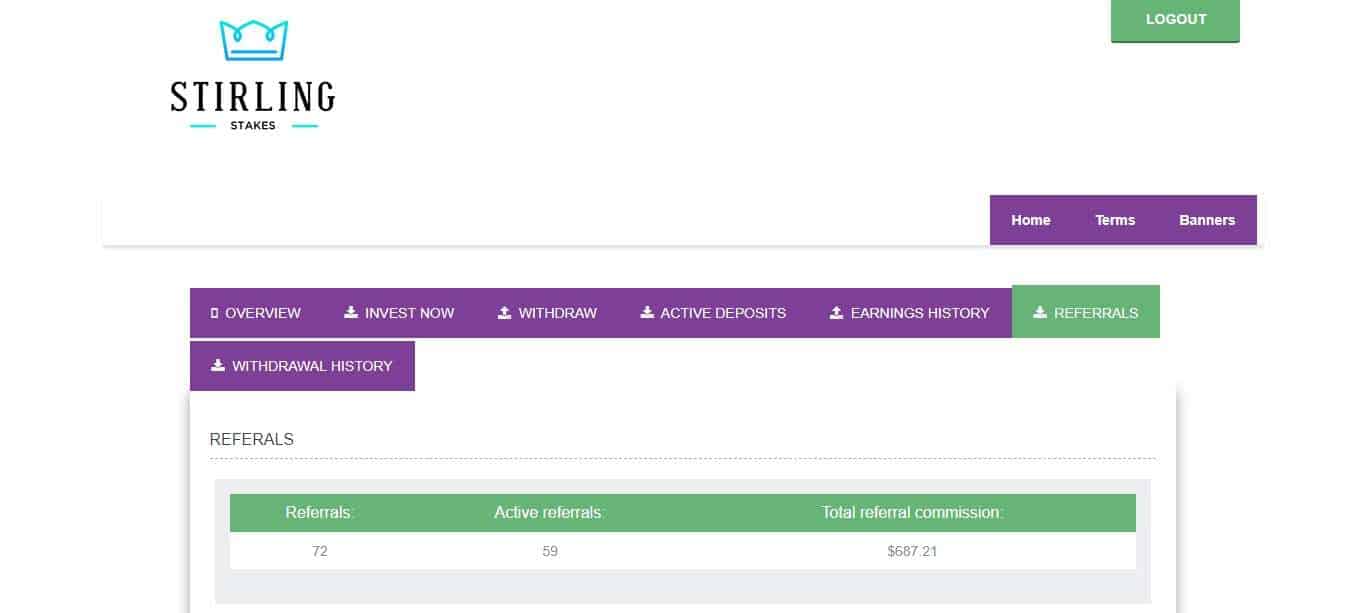Click the active referrals value 59
The image size is (1366, 613).
550,551
